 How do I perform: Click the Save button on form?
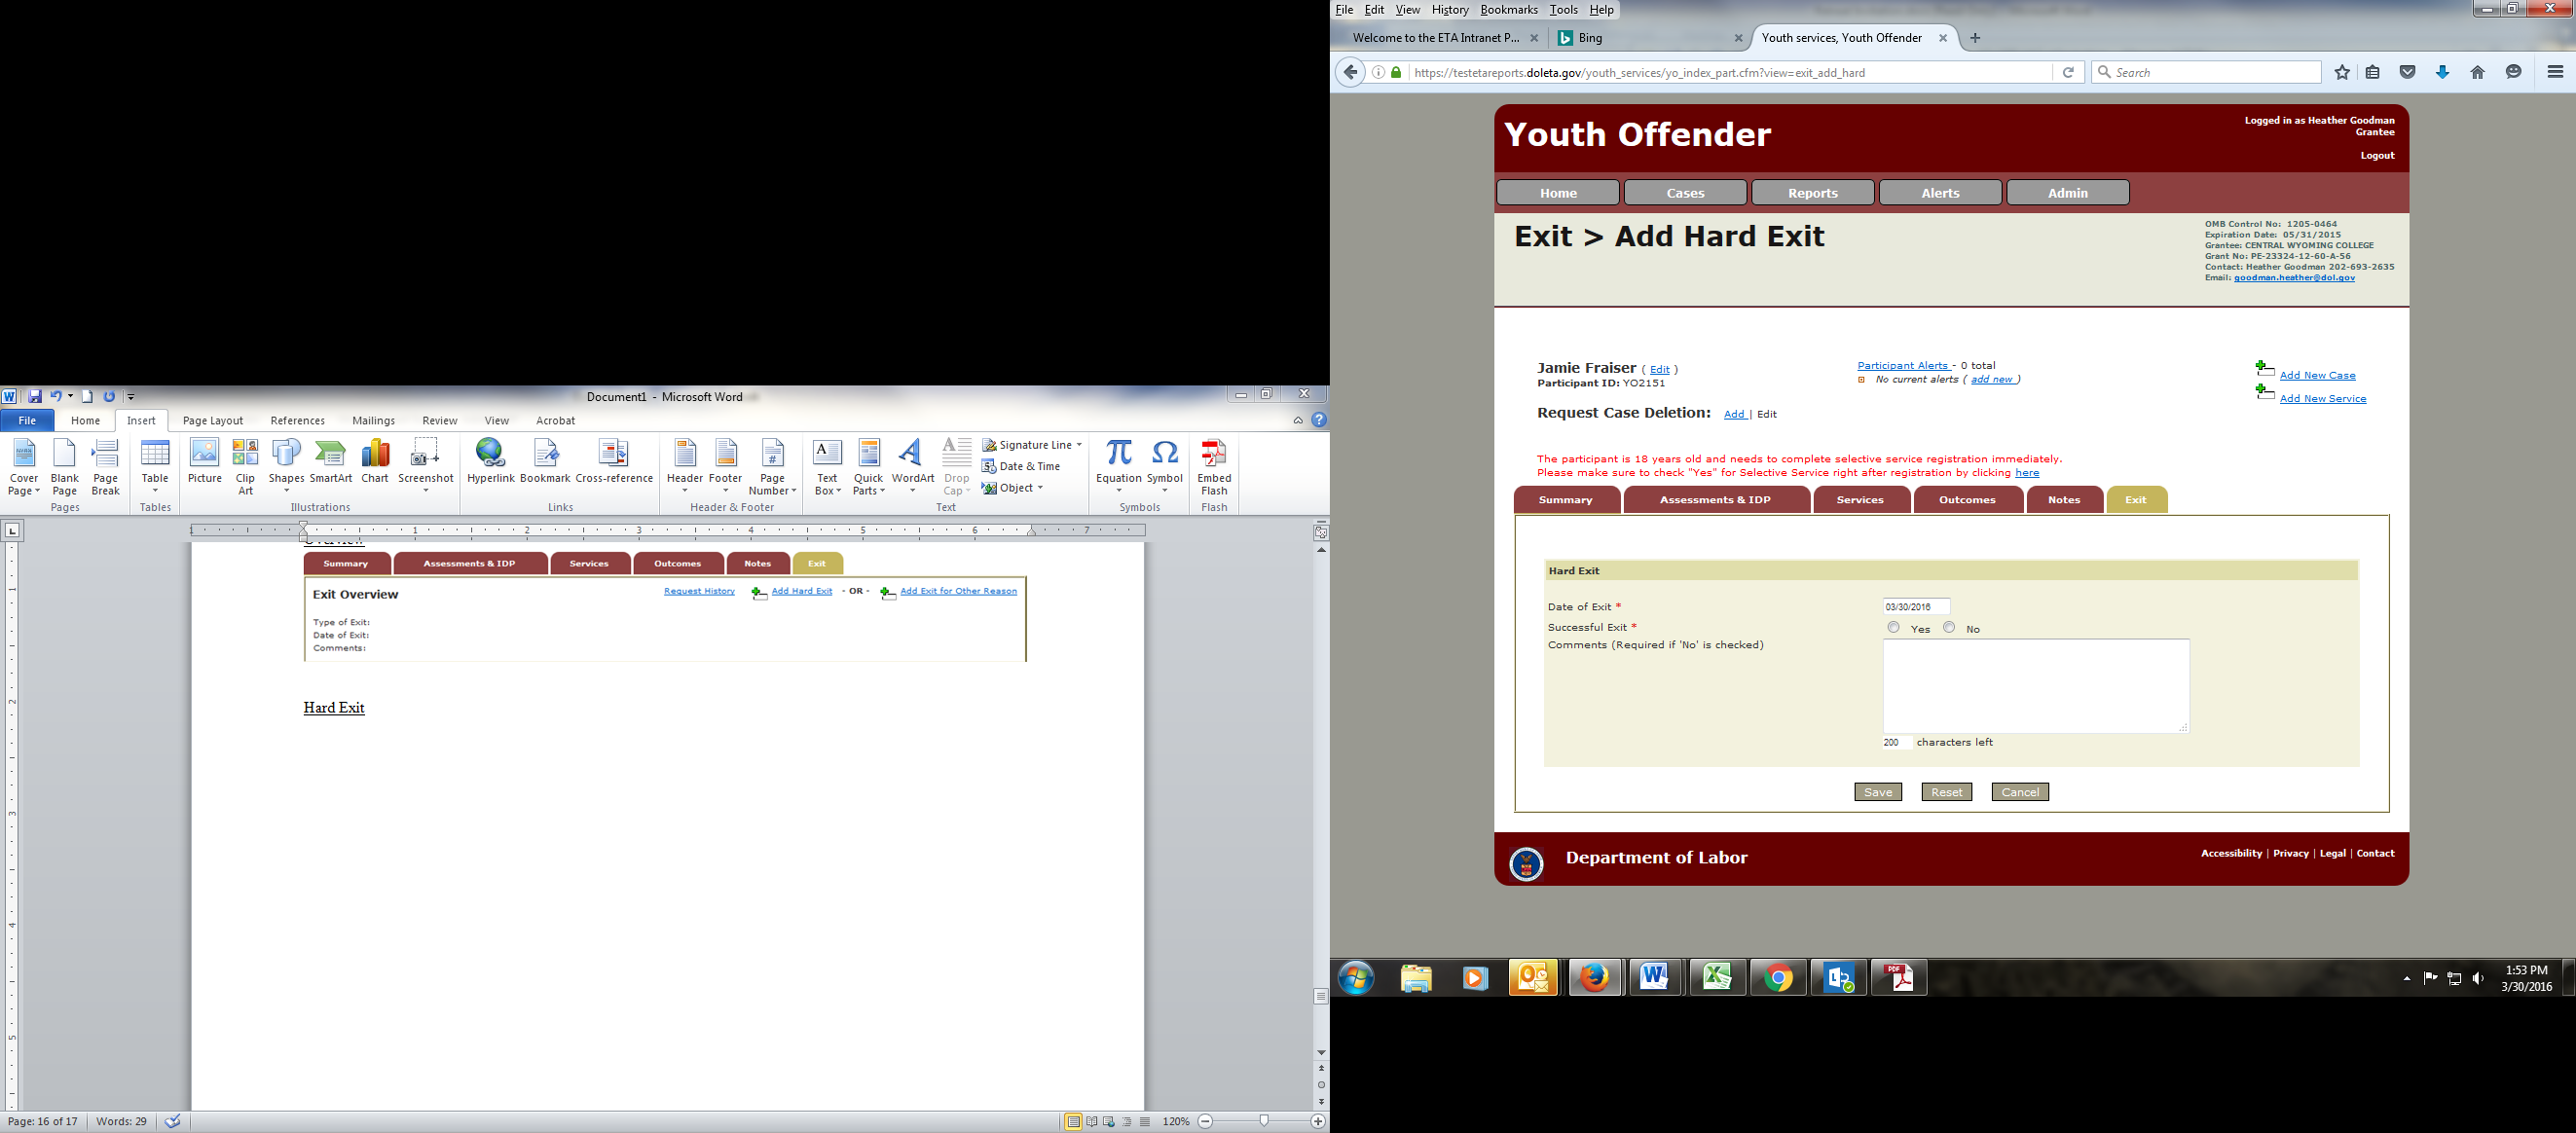[1877, 792]
